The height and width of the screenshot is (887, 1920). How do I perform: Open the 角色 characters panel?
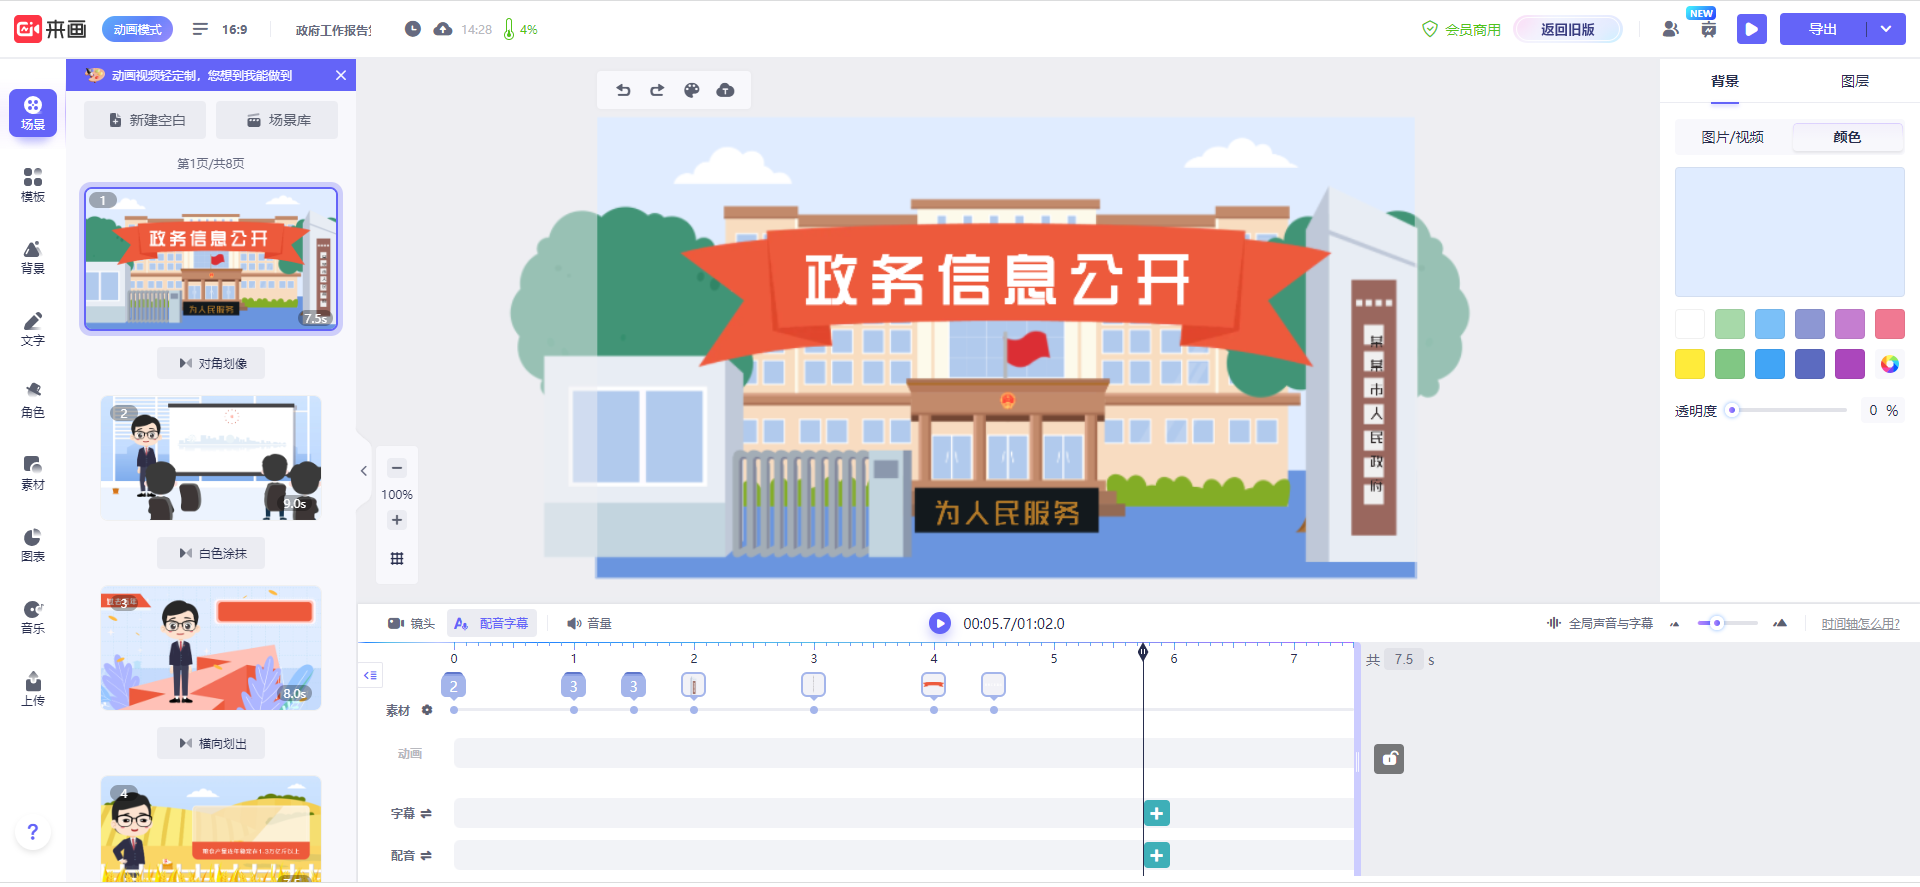tap(33, 401)
